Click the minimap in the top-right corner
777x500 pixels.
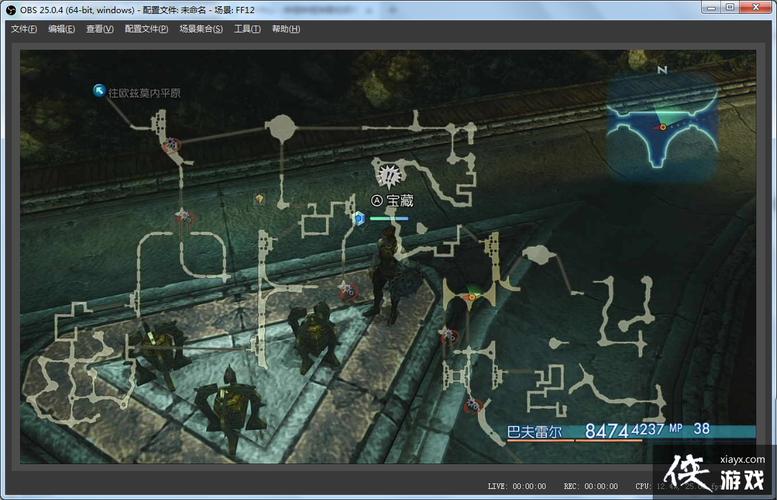click(663, 126)
